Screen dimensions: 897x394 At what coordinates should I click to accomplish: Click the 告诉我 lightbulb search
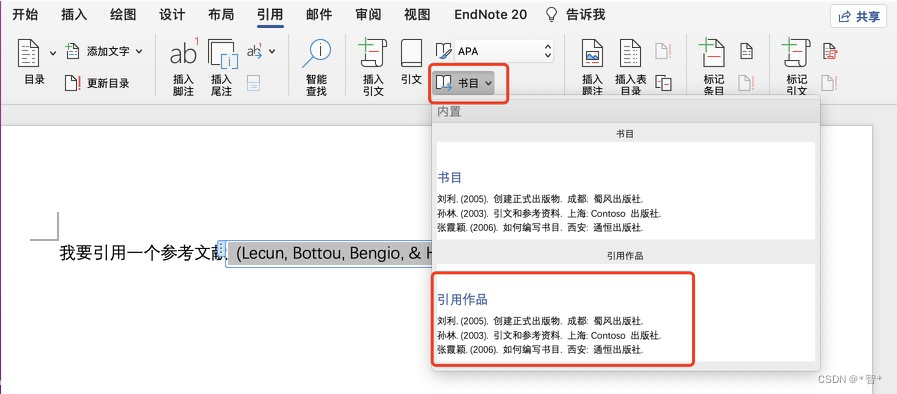(x=575, y=15)
